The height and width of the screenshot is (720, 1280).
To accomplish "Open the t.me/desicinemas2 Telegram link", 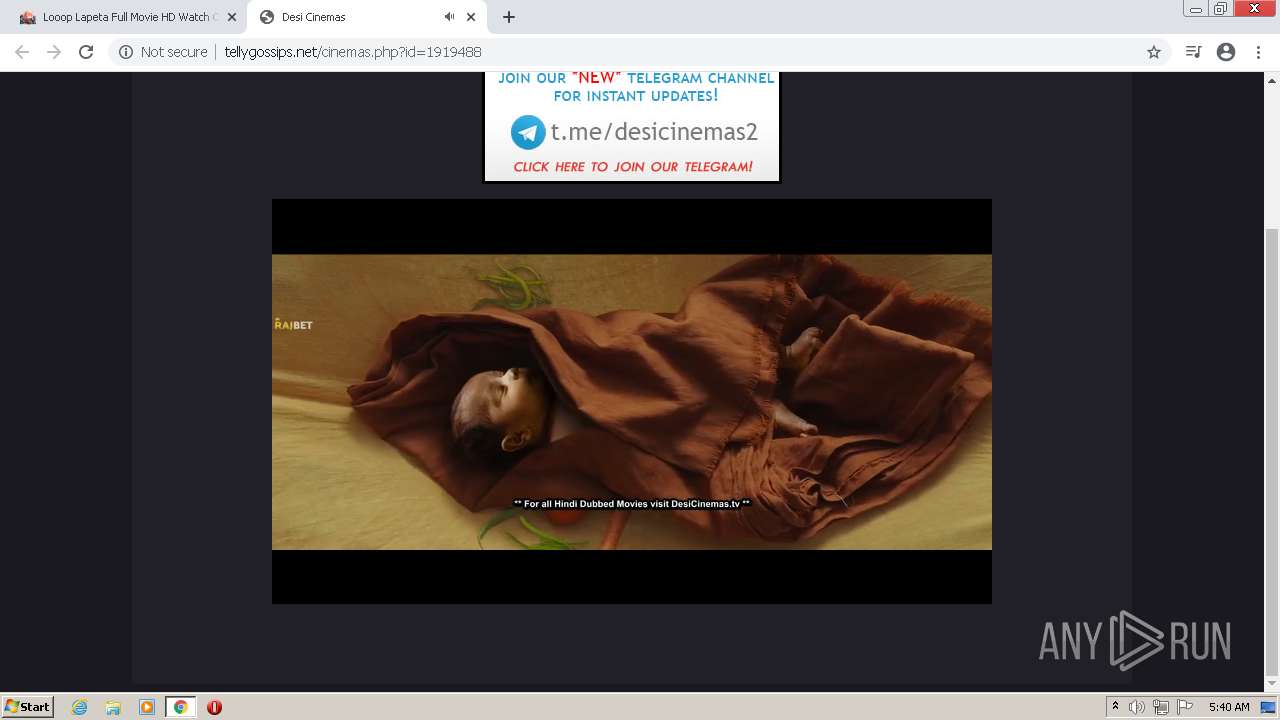I will coord(654,131).
